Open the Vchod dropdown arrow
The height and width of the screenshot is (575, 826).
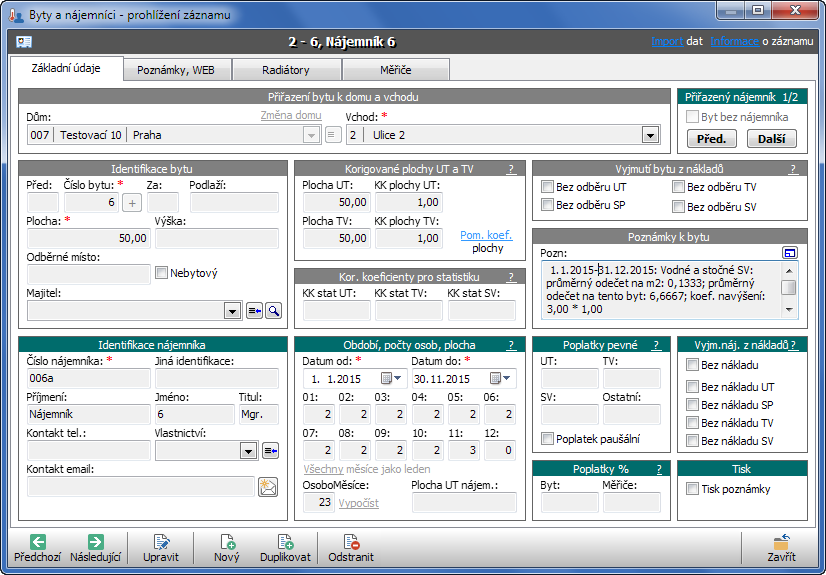click(x=650, y=135)
